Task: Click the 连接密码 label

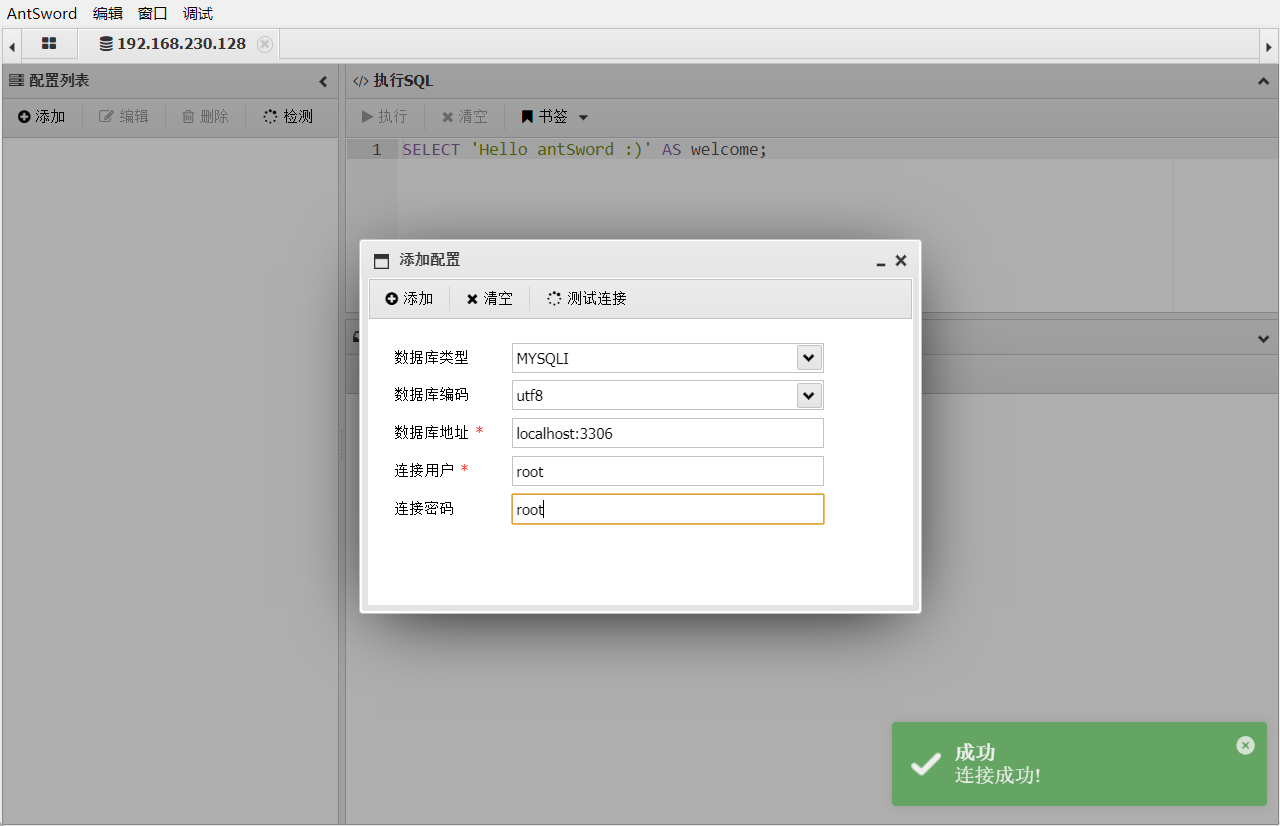Action: 424,509
